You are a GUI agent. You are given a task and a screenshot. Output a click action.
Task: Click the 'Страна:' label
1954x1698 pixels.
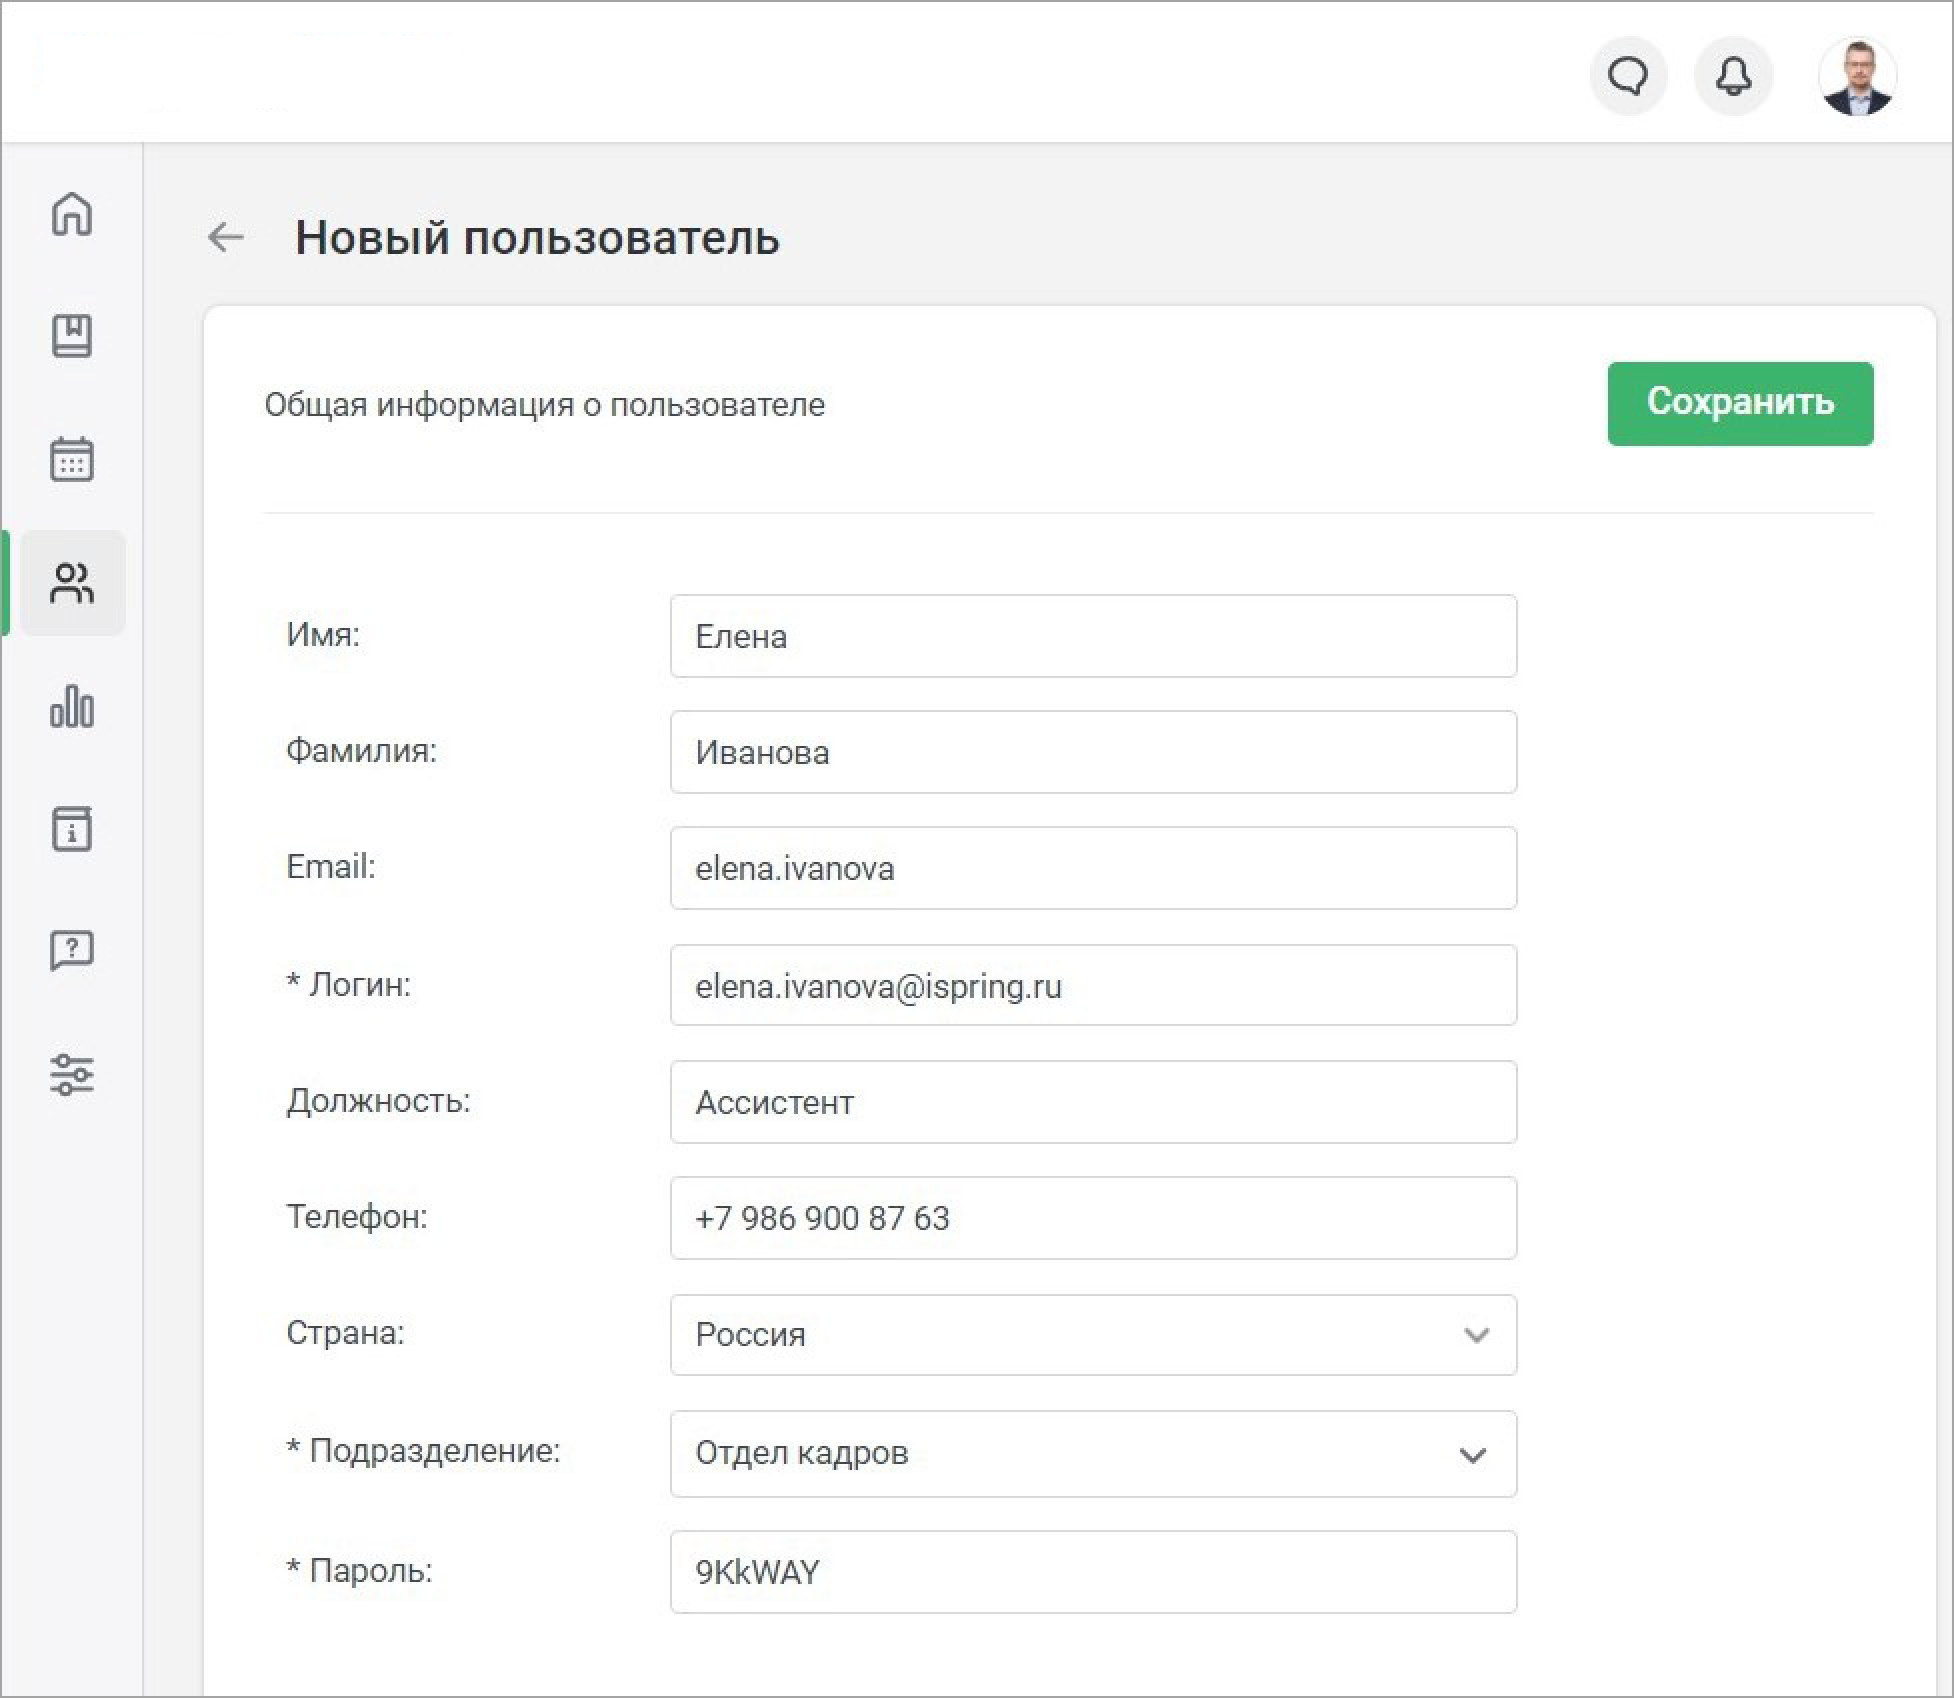tap(345, 1333)
